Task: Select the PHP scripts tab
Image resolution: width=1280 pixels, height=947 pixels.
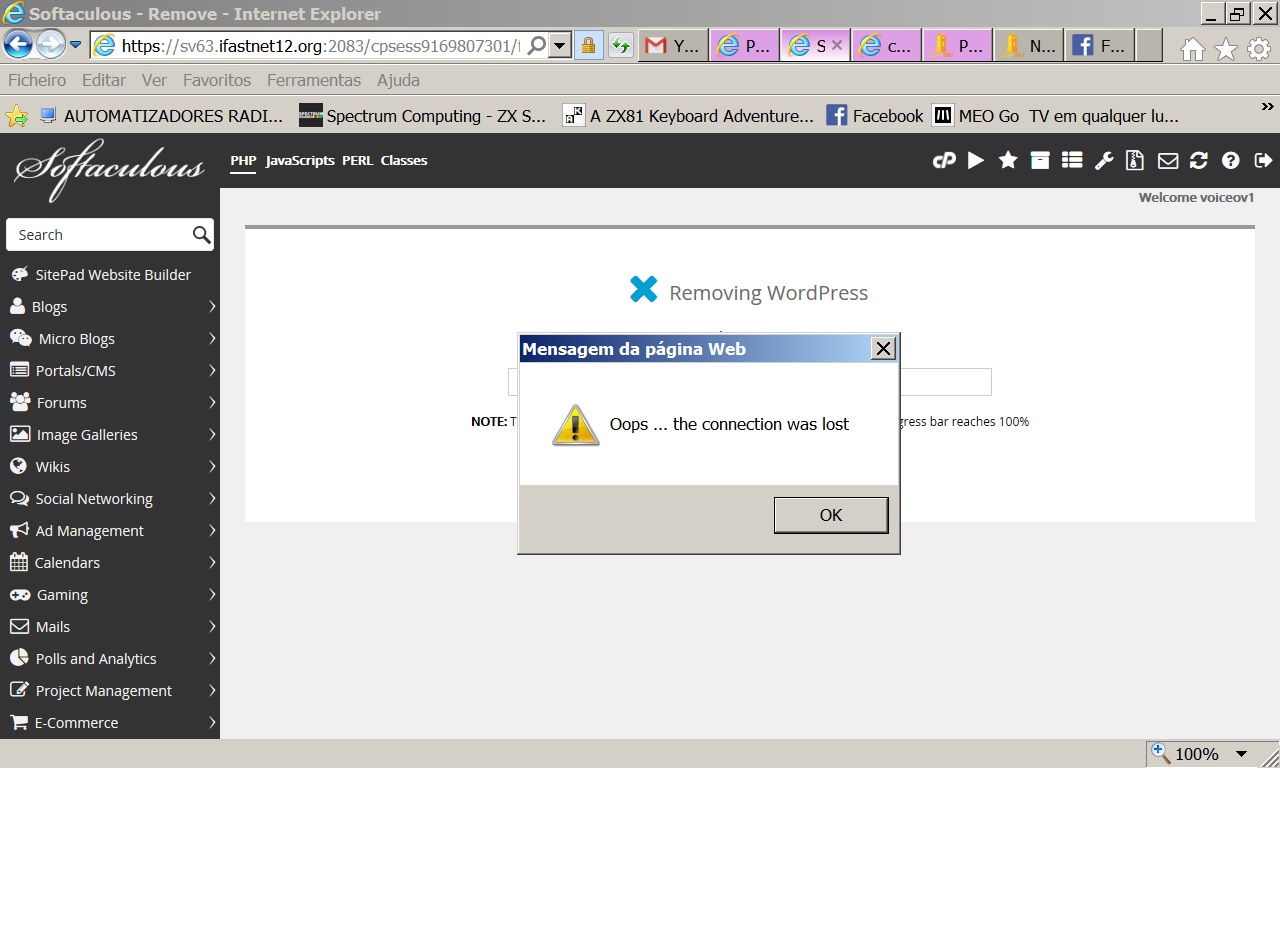Action: (243, 161)
